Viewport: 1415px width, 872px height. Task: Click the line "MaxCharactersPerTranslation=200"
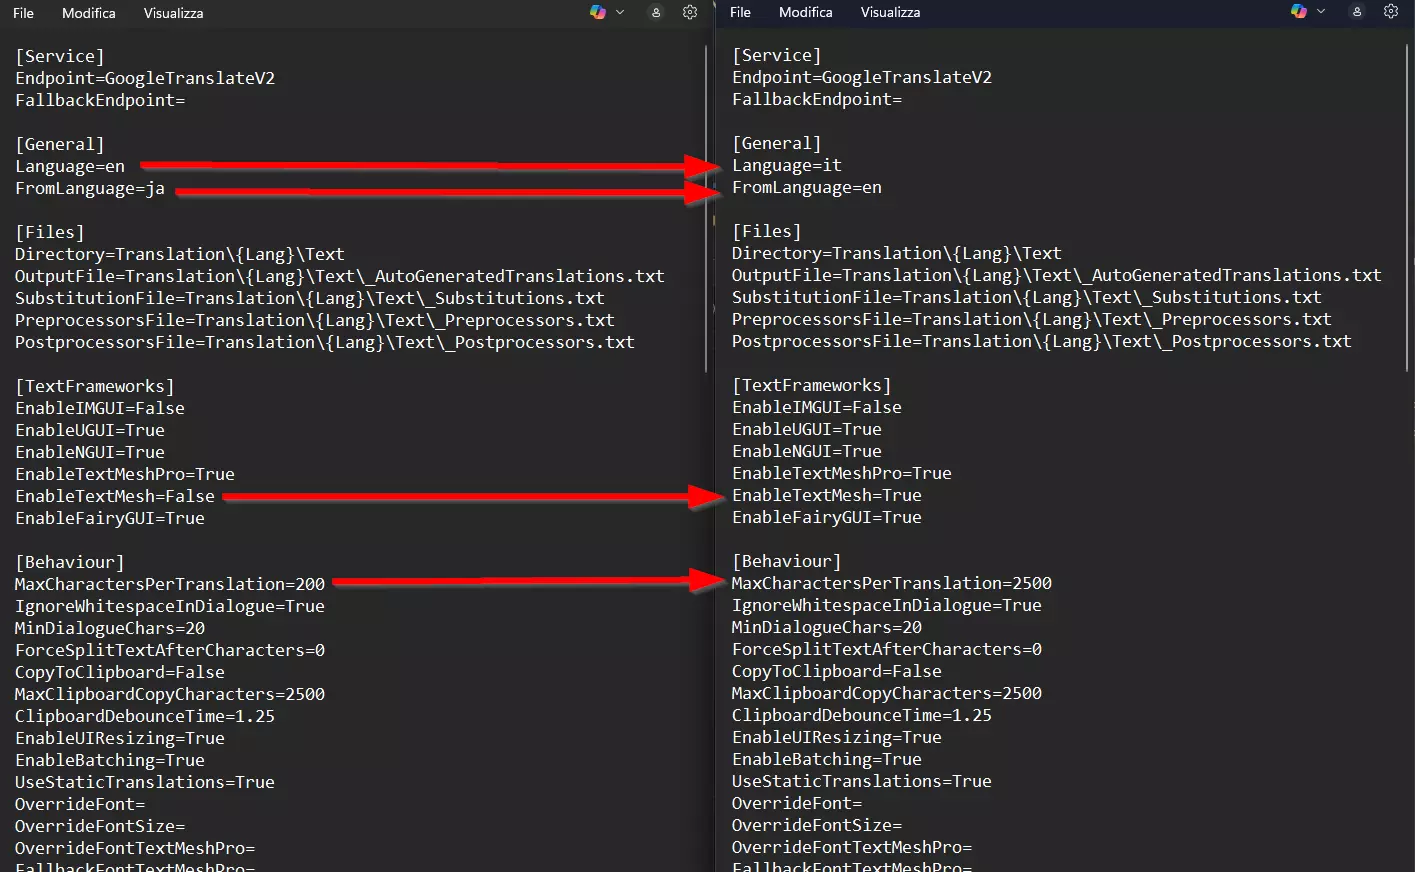click(x=170, y=584)
